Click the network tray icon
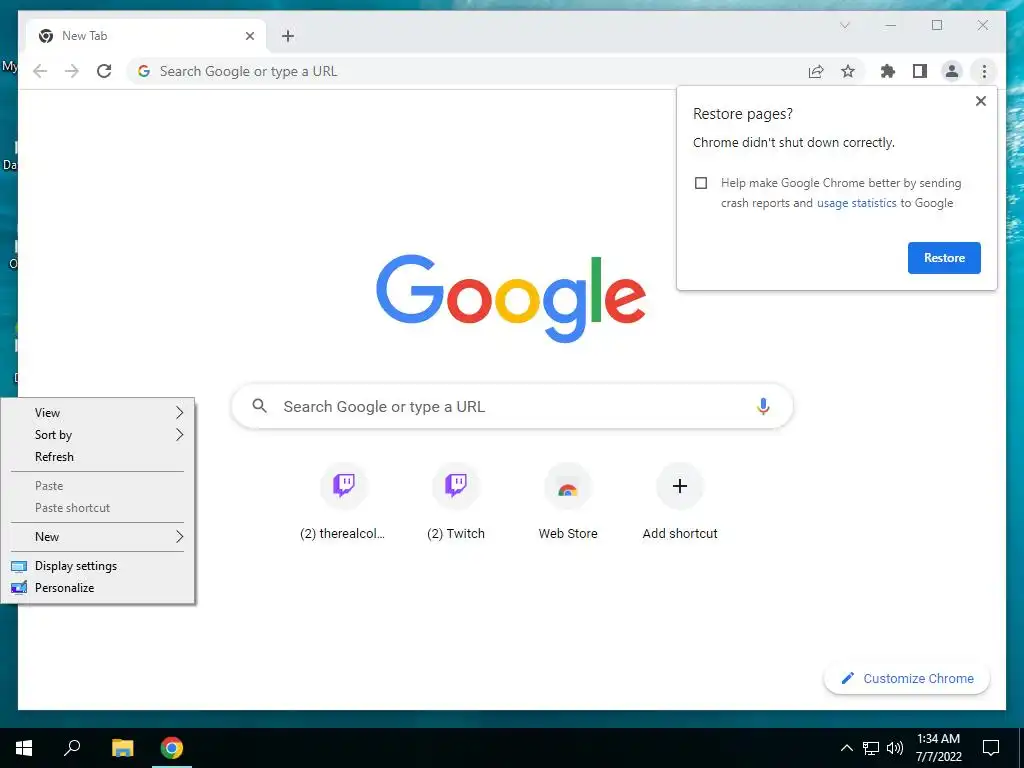Screen dimensions: 1024x768 (x=871, y=748)
